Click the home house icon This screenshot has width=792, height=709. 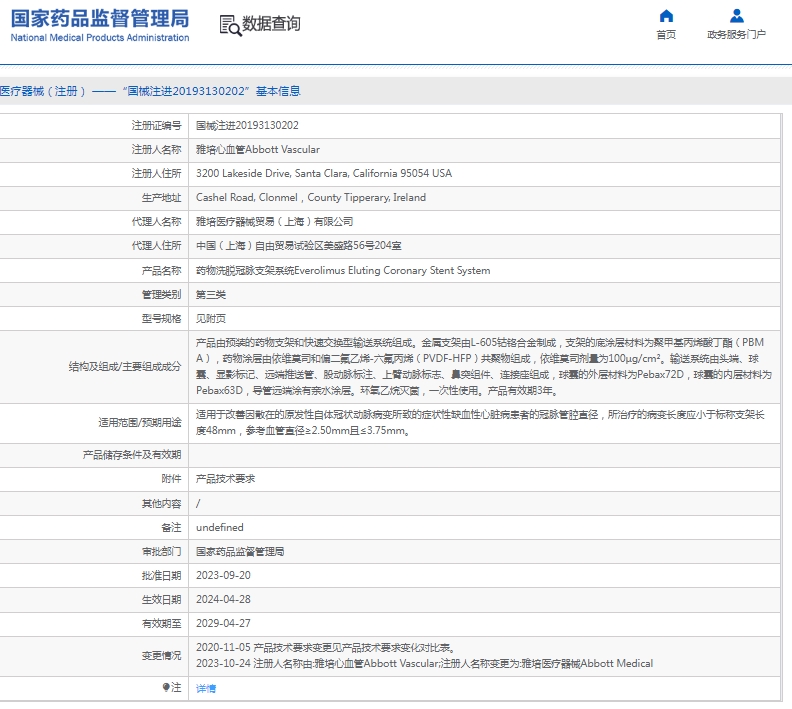coord(666,16)
